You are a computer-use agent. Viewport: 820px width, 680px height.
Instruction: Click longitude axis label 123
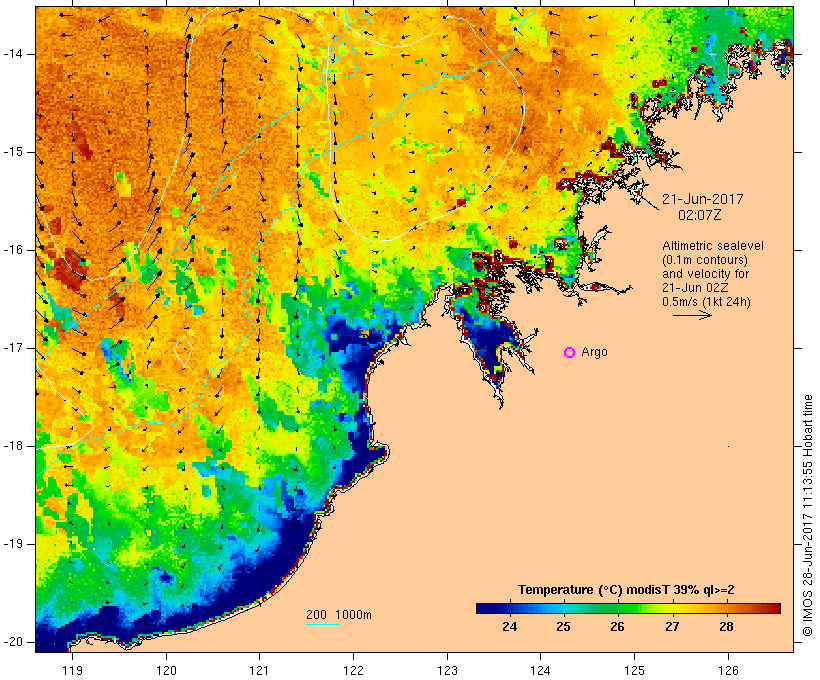pyautogui.click(x=447, y=671)
